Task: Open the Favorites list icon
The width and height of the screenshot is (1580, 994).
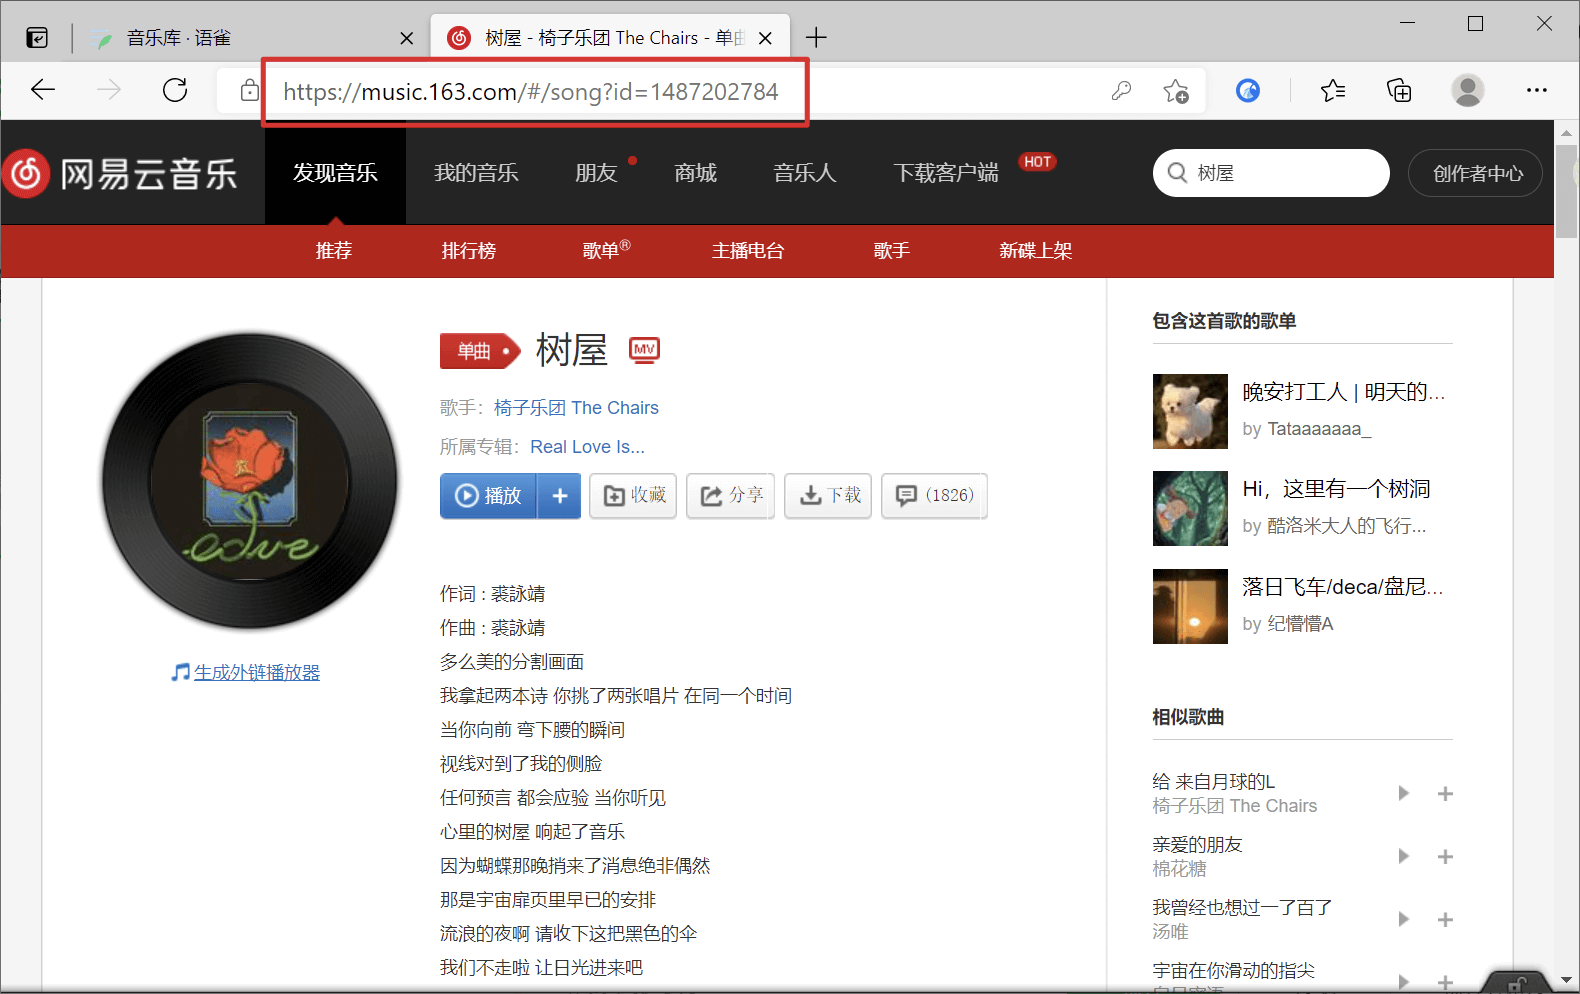Action: [x=1333, y=91]
